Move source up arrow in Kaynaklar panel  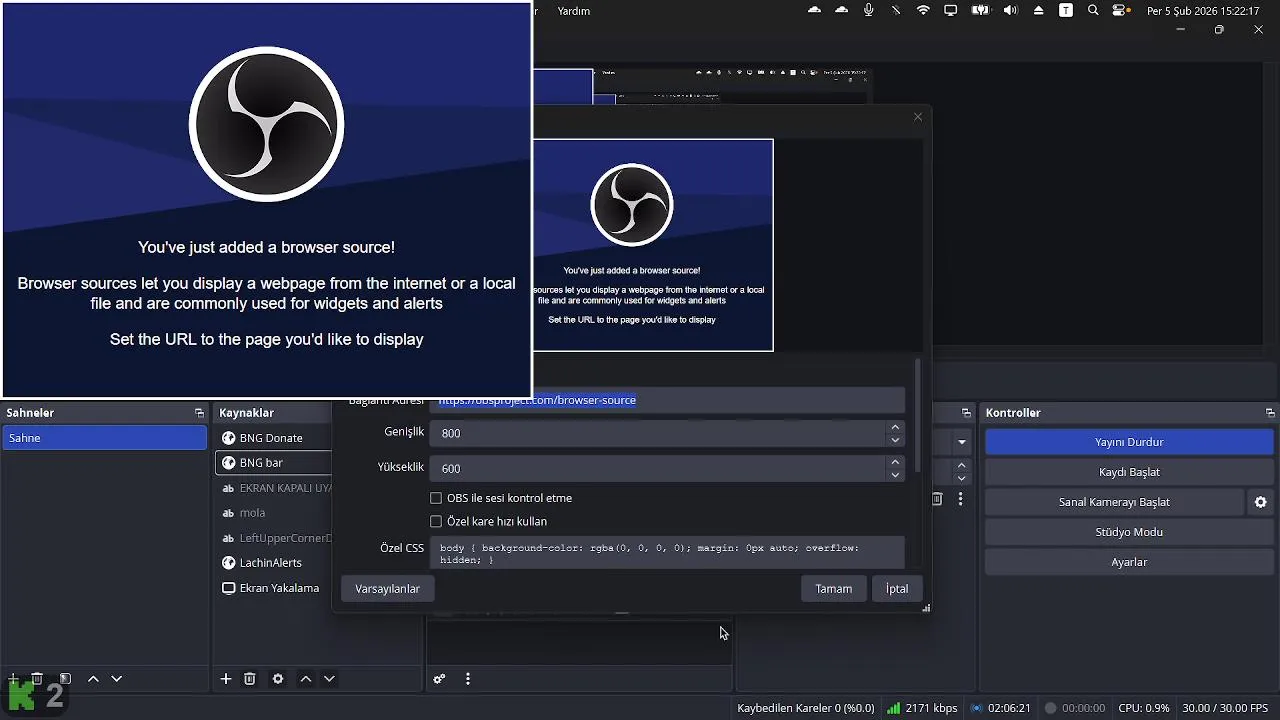click(306, 679)
